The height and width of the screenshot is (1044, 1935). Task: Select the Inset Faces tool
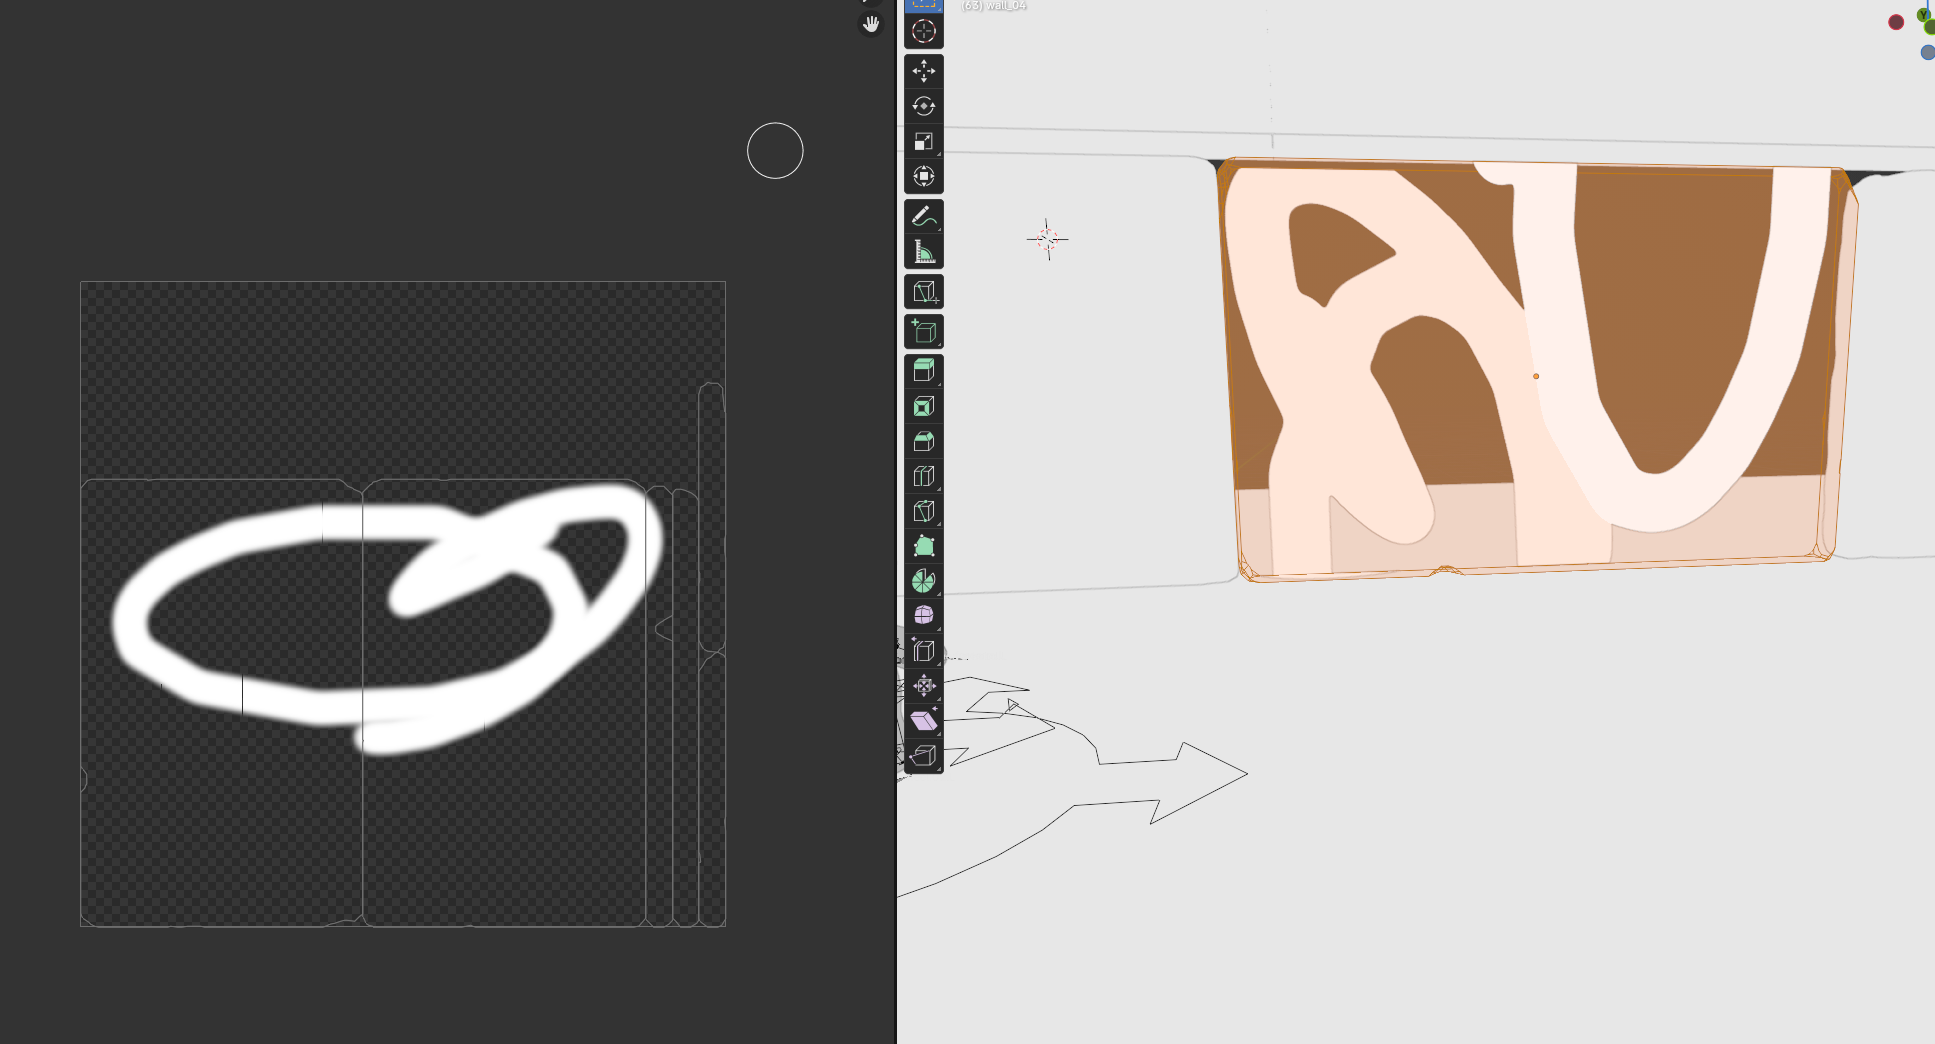pos(923,406)
